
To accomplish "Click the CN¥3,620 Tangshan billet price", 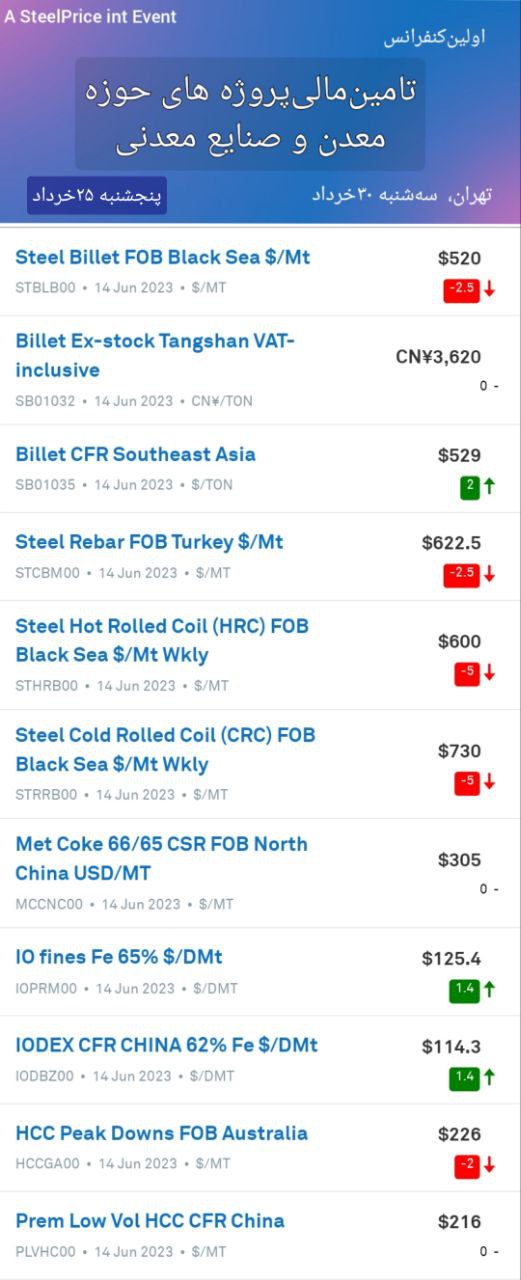I will pyautogui.click(x=438, y=356).
